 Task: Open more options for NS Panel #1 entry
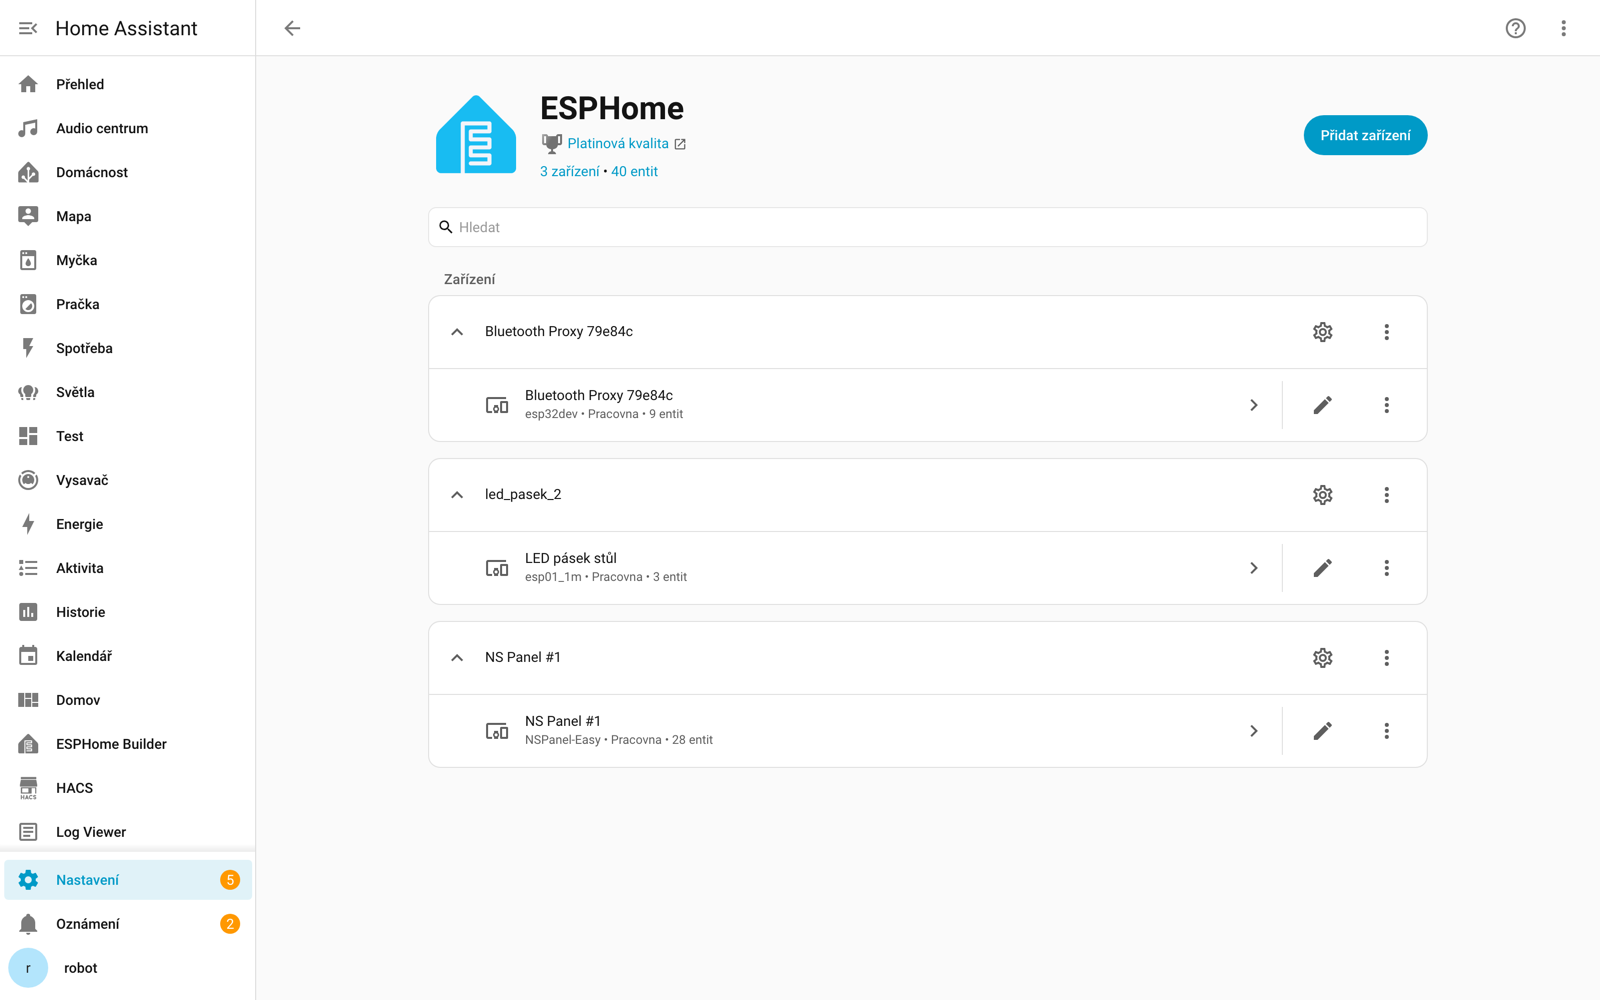click(1386, 658)
